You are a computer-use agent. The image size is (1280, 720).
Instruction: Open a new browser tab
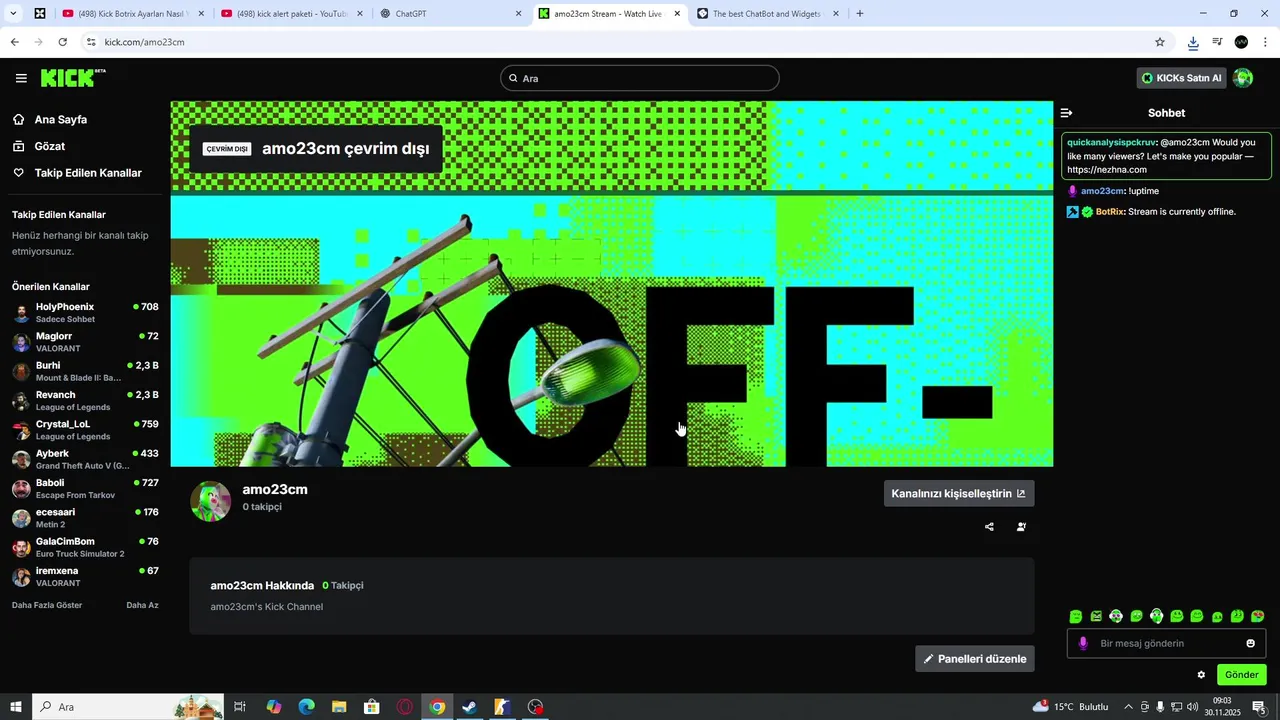860,14
